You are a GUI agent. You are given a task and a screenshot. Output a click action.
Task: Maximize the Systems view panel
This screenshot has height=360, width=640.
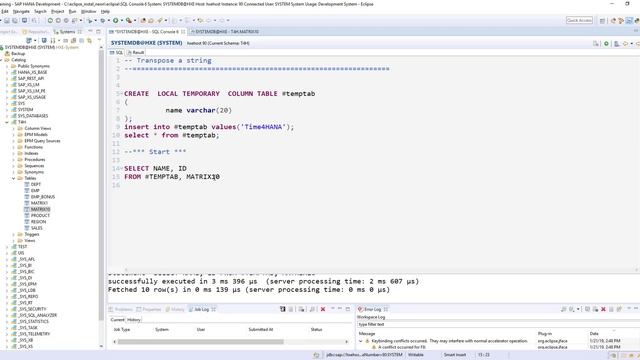pos(98,31)
